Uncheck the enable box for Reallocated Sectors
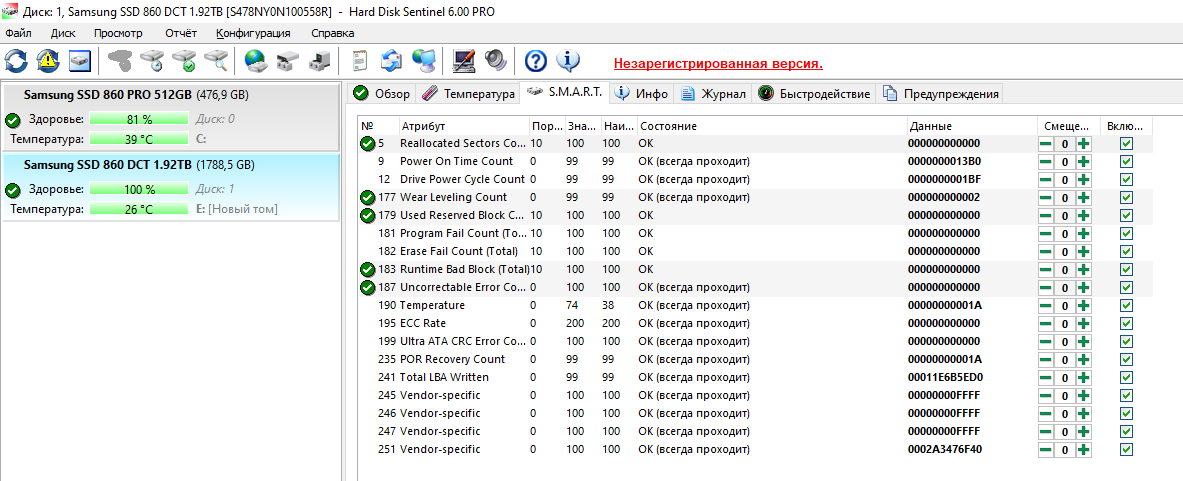Image resolution: width=1183 pixels, height=481 pixels. (1126, 143)
